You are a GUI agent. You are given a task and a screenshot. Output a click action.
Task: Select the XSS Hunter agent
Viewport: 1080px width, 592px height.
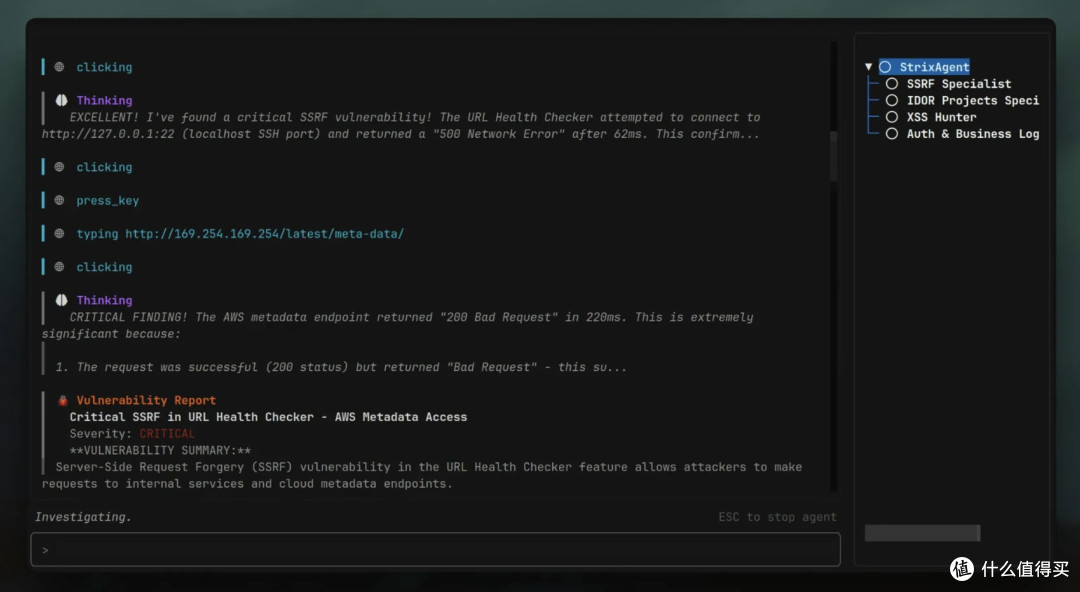pyautogui.click(x=941, y=117)
